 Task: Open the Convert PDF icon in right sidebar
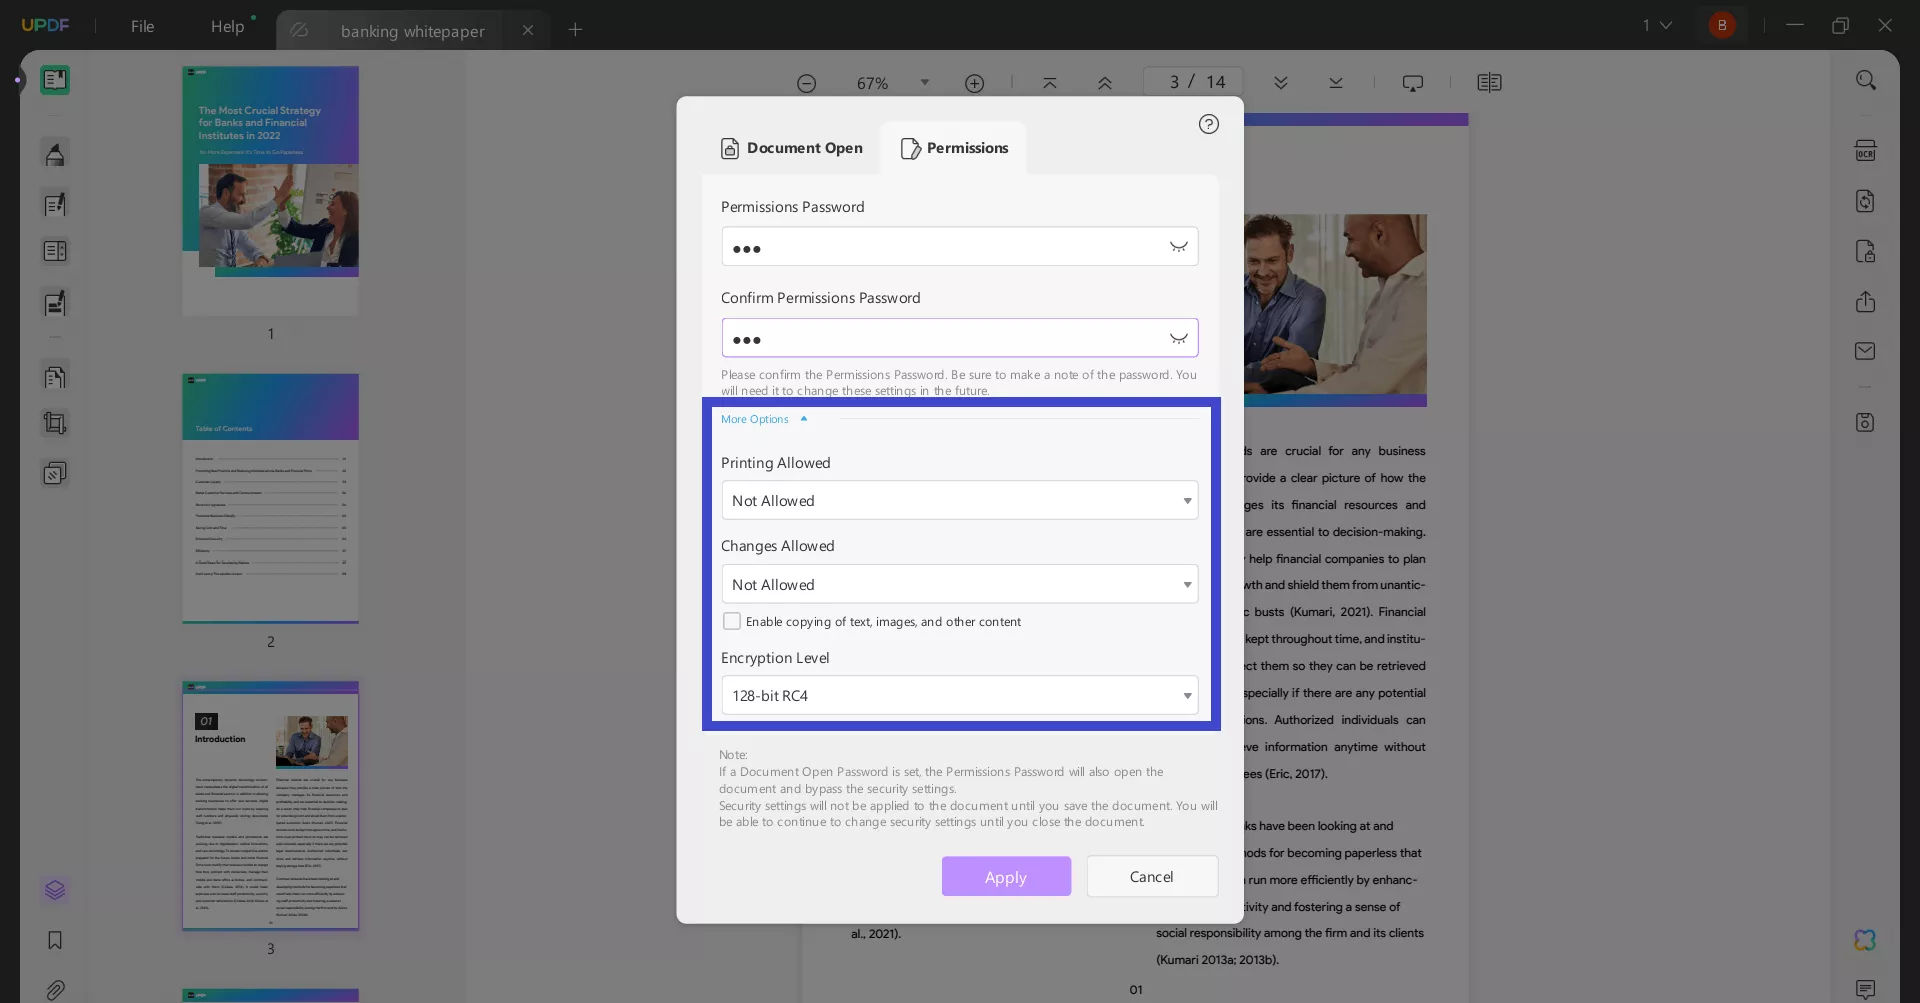click(x=1865, y=201)
